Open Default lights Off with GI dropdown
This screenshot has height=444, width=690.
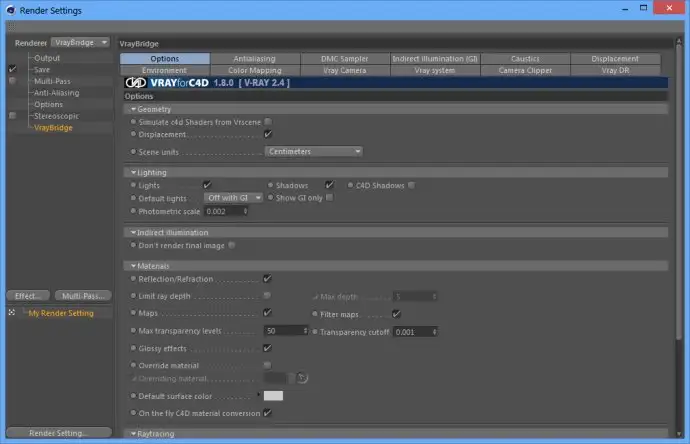coord(233,198)
